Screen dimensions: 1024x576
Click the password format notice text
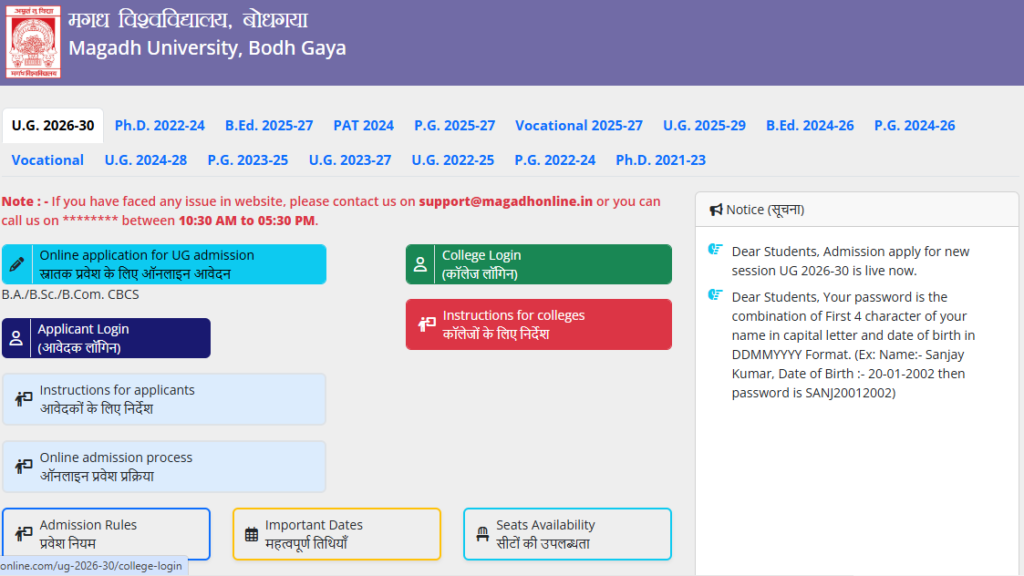854,345
